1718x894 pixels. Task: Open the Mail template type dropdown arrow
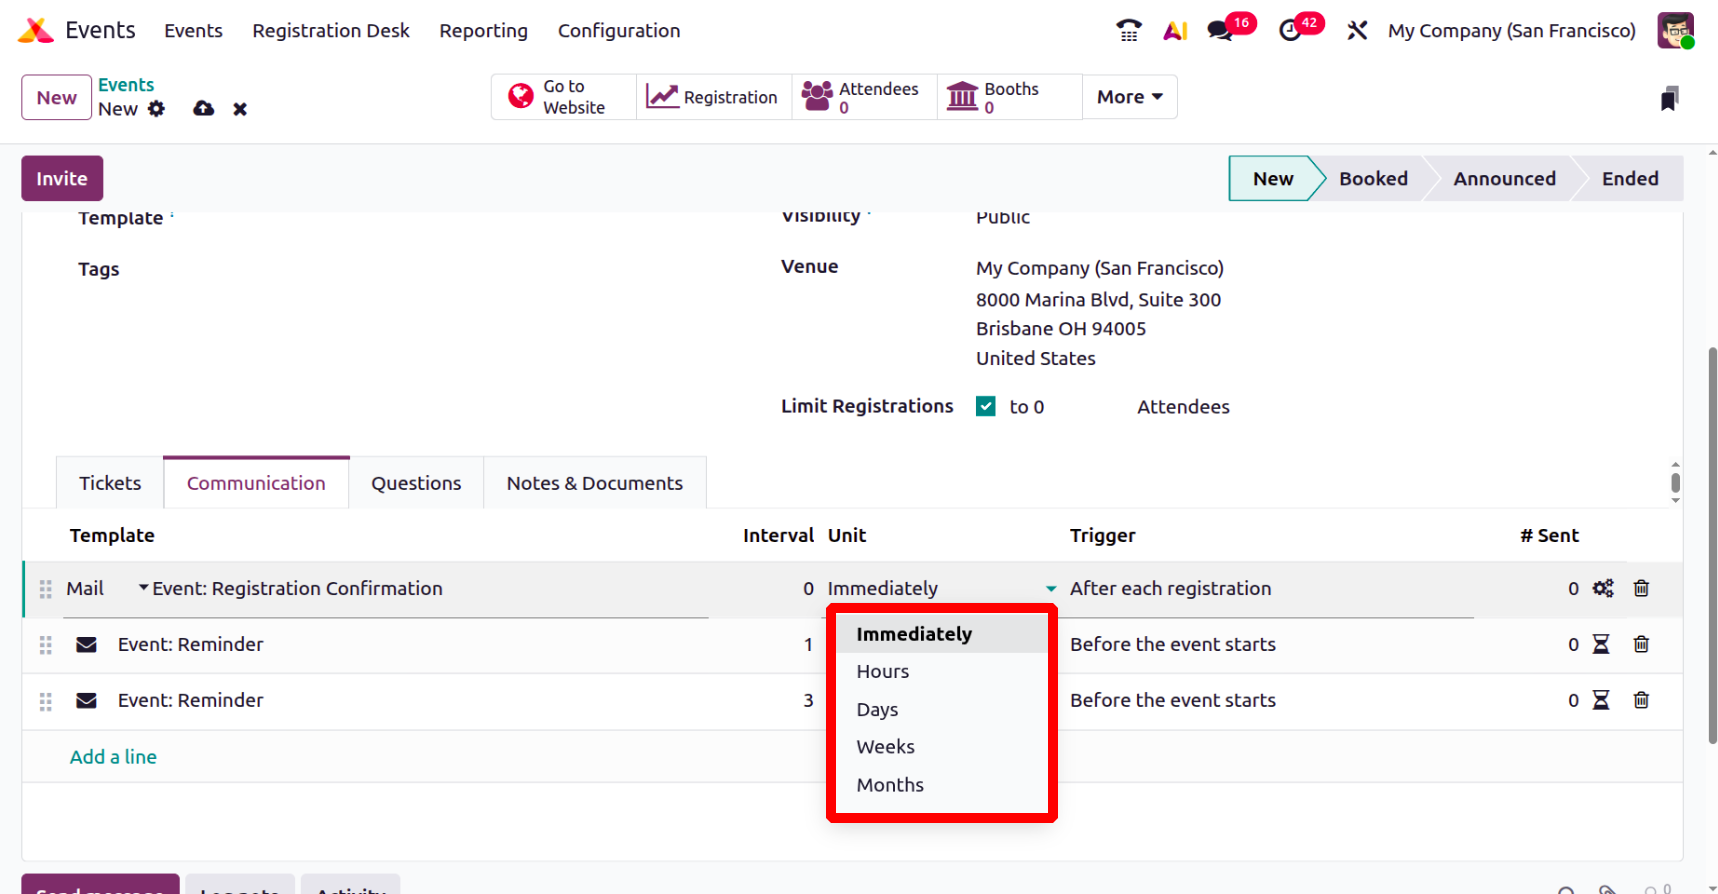pyautogui.click(x=143, y=588)
